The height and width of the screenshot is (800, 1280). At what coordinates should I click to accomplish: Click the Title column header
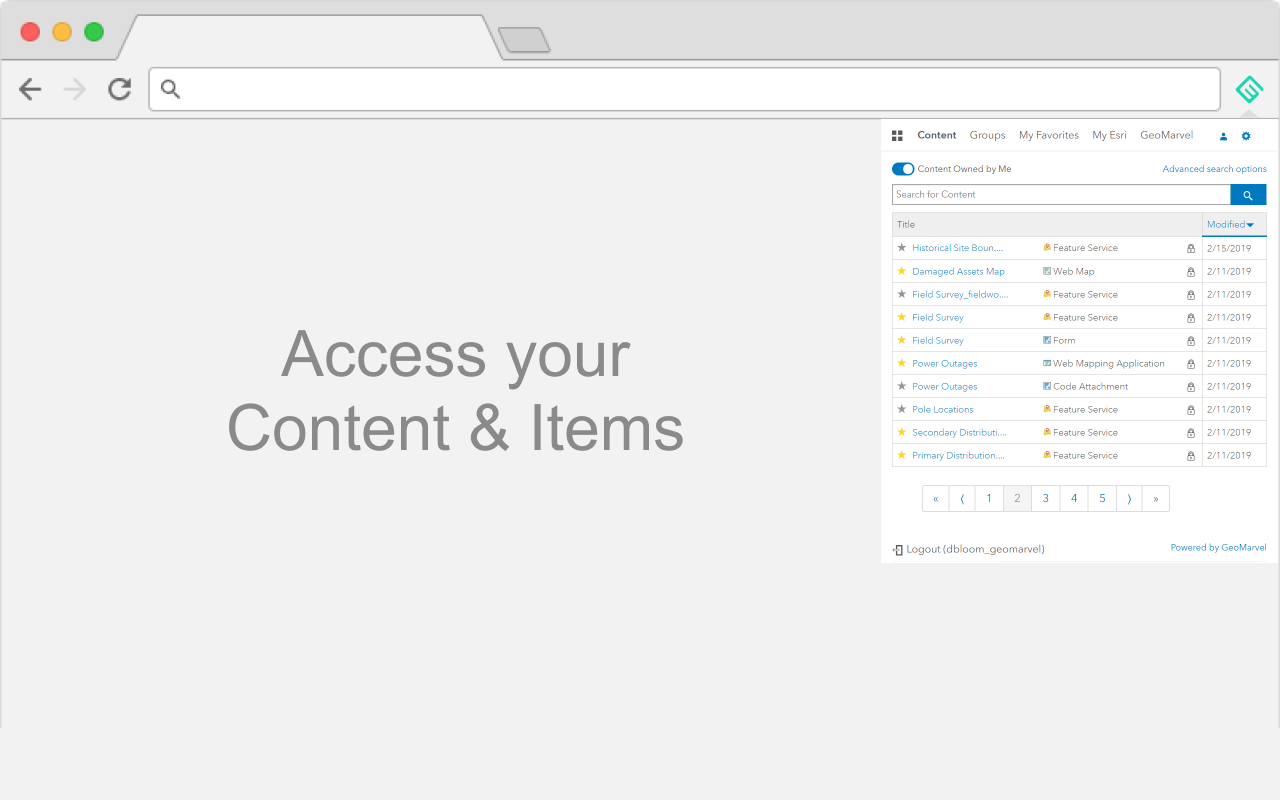(1047, 225)
